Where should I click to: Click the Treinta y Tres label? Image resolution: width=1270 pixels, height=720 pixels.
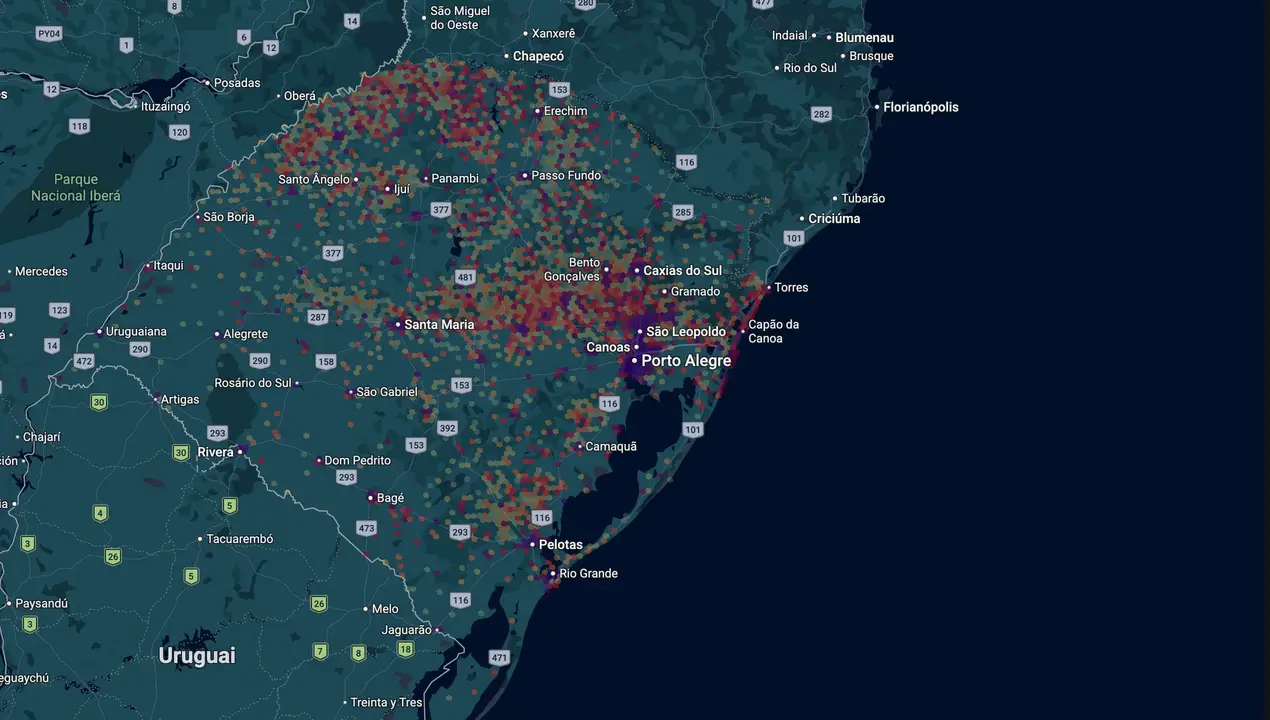coord(386,703)
